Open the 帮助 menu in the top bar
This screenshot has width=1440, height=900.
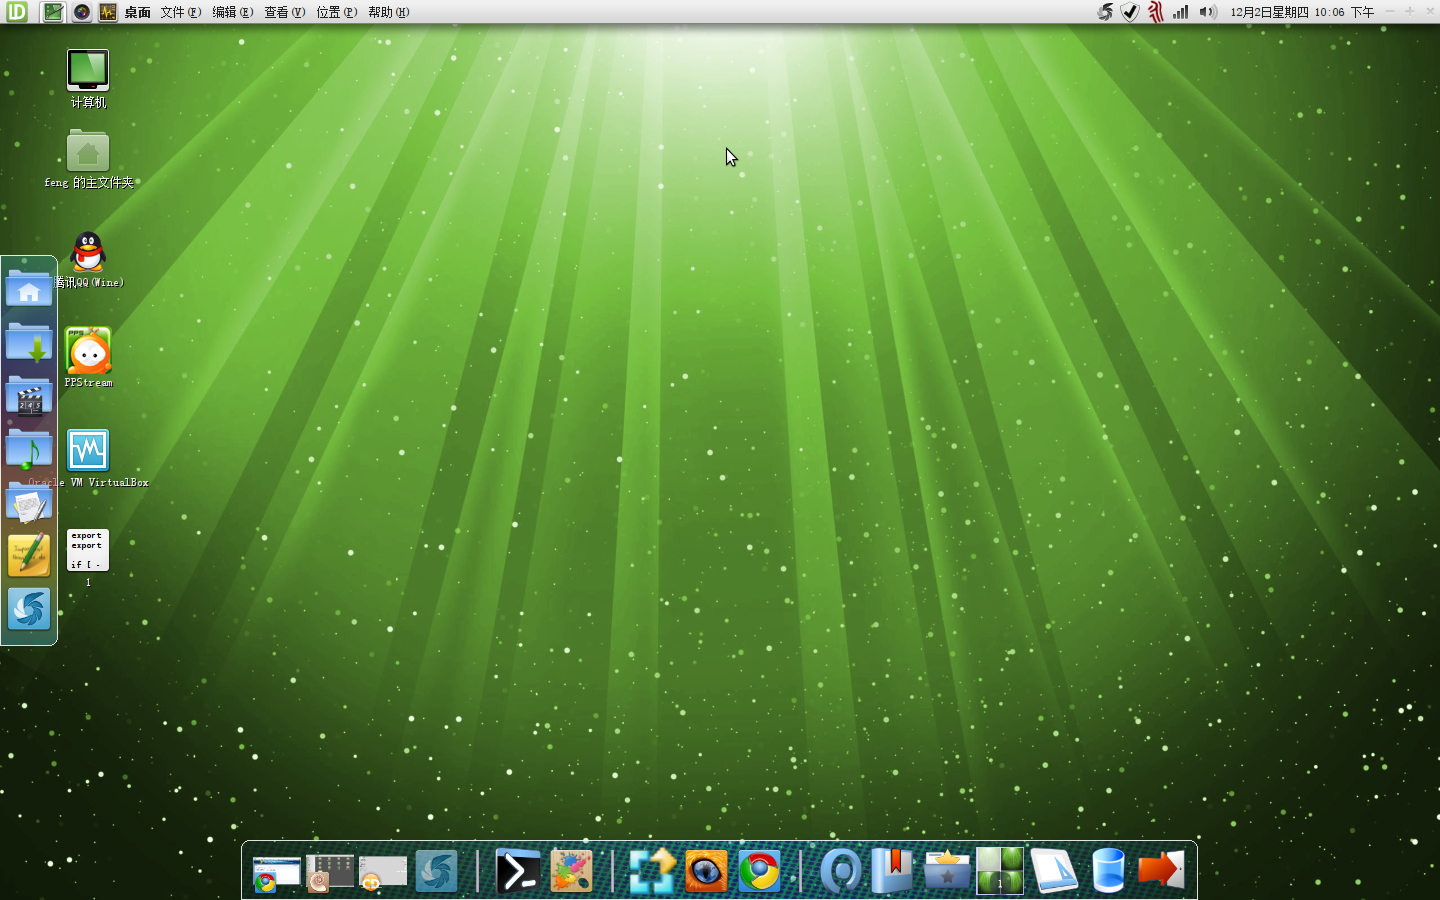coord(389,12)
